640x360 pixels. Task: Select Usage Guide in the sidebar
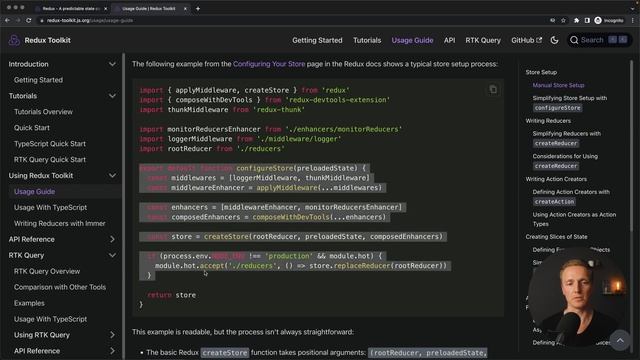click(x=34, y=191)
